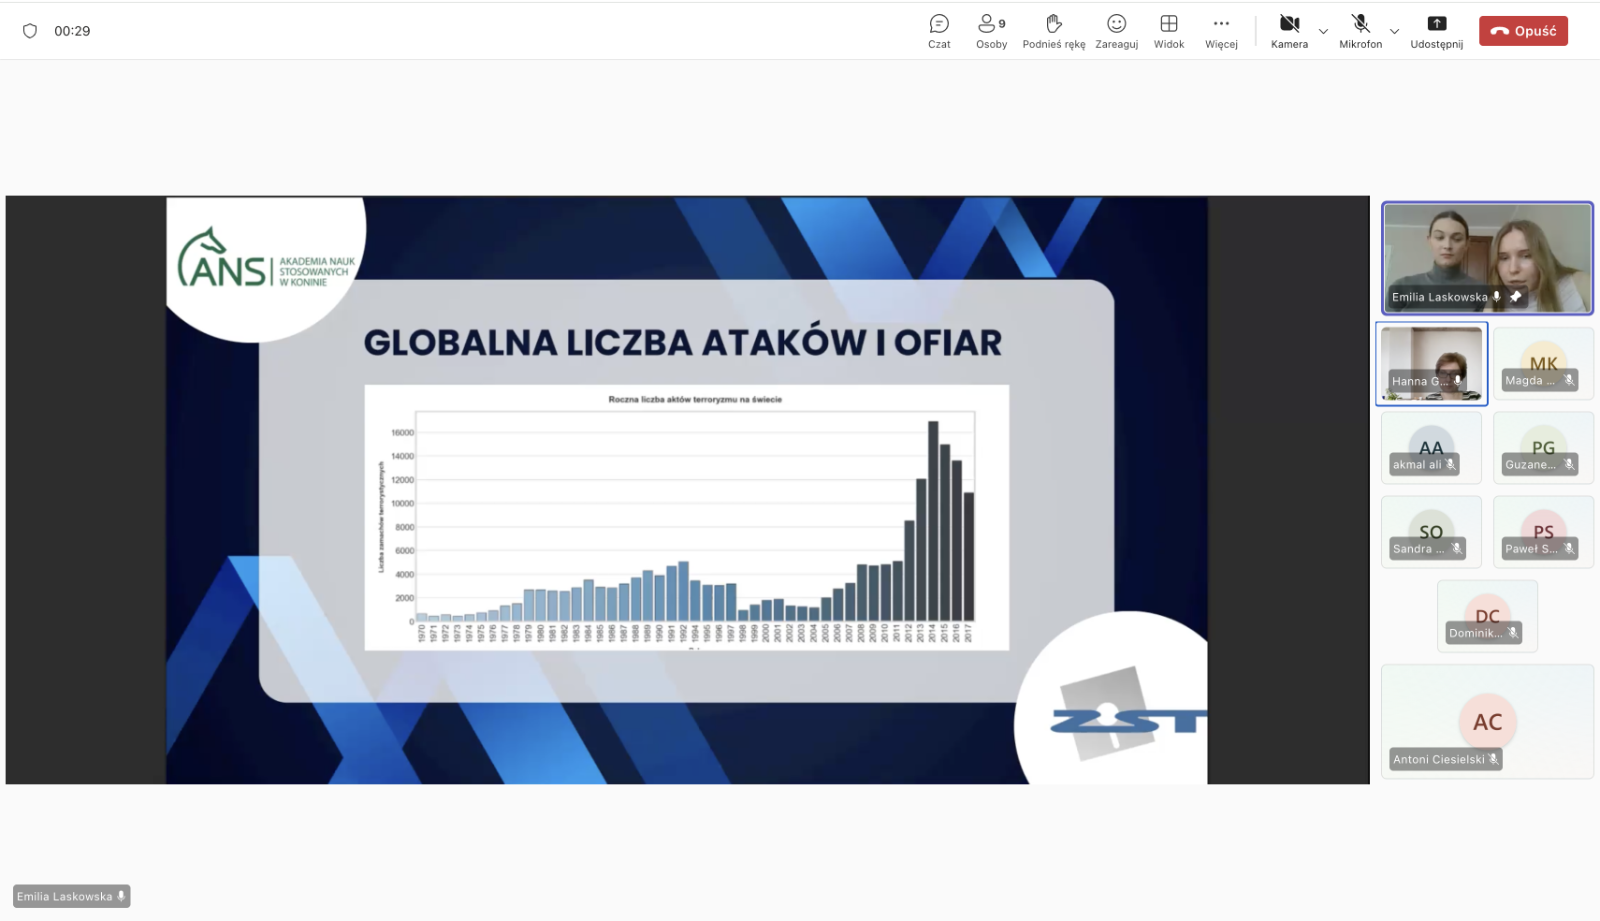Raise hand with Podnieś rękę
Screen dimensions: 1600x921
1053,31
